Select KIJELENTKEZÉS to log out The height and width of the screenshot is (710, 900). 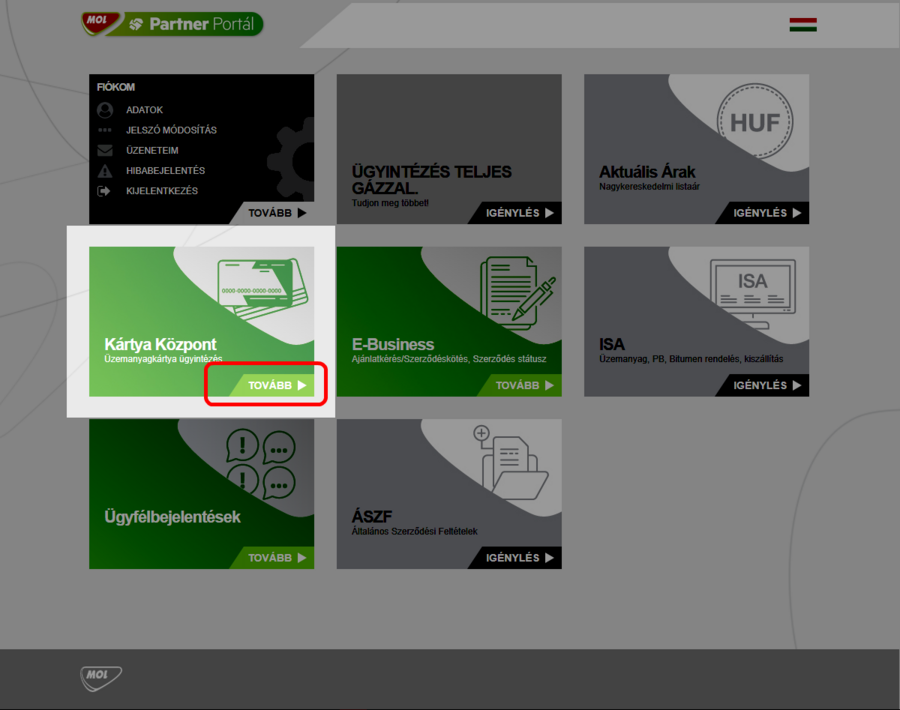[x=162, y=191]
